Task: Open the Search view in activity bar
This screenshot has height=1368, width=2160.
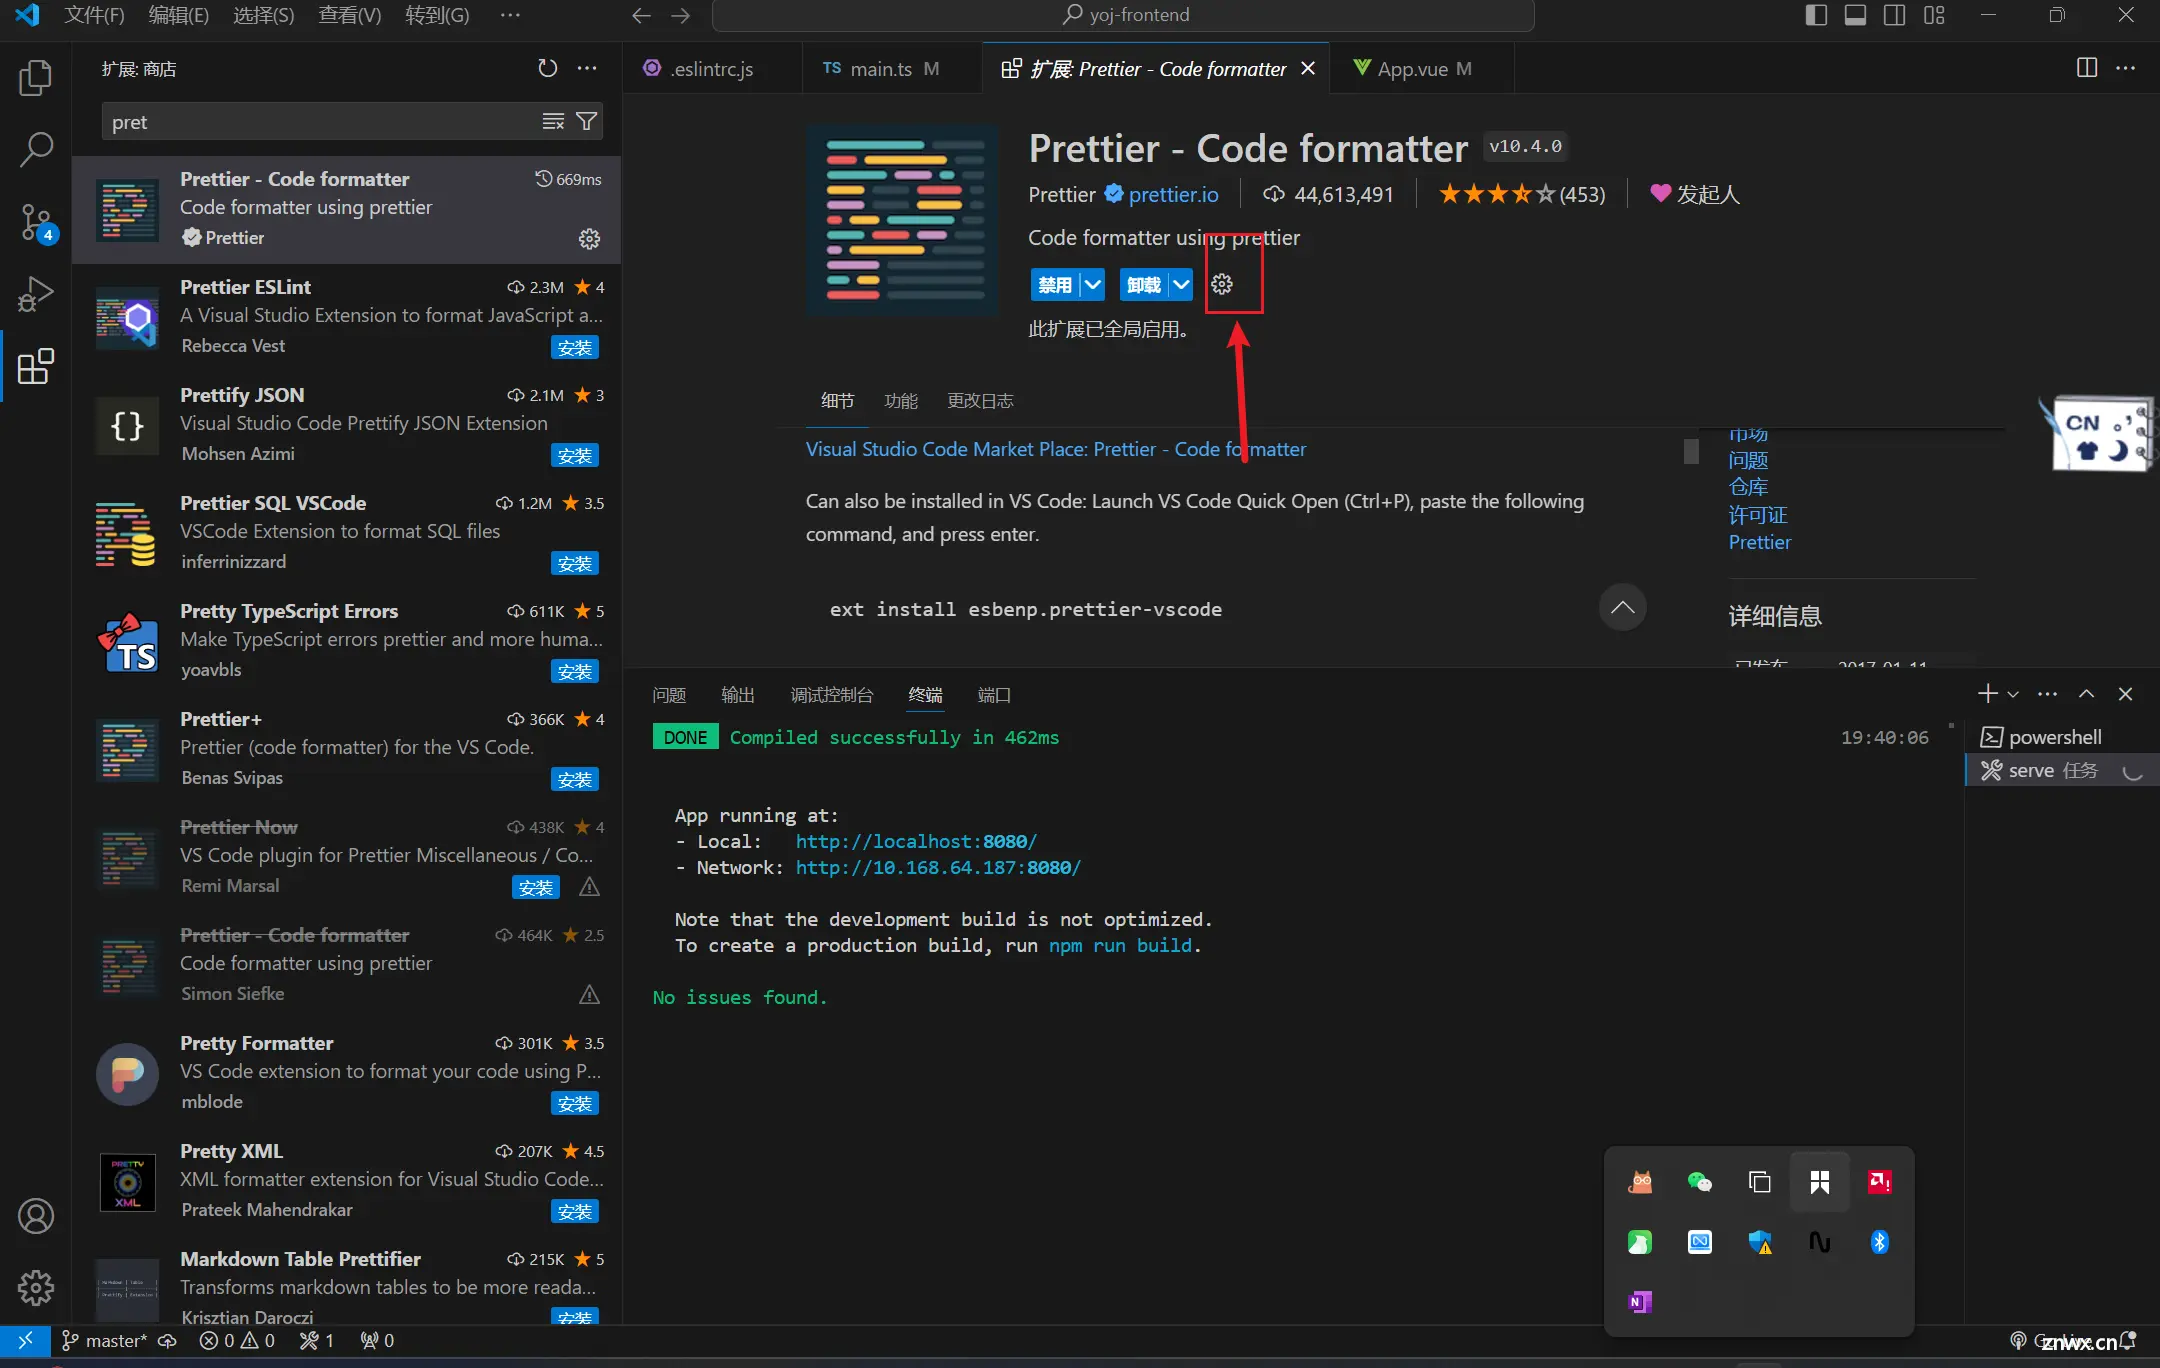Action: tap(36, 150)
